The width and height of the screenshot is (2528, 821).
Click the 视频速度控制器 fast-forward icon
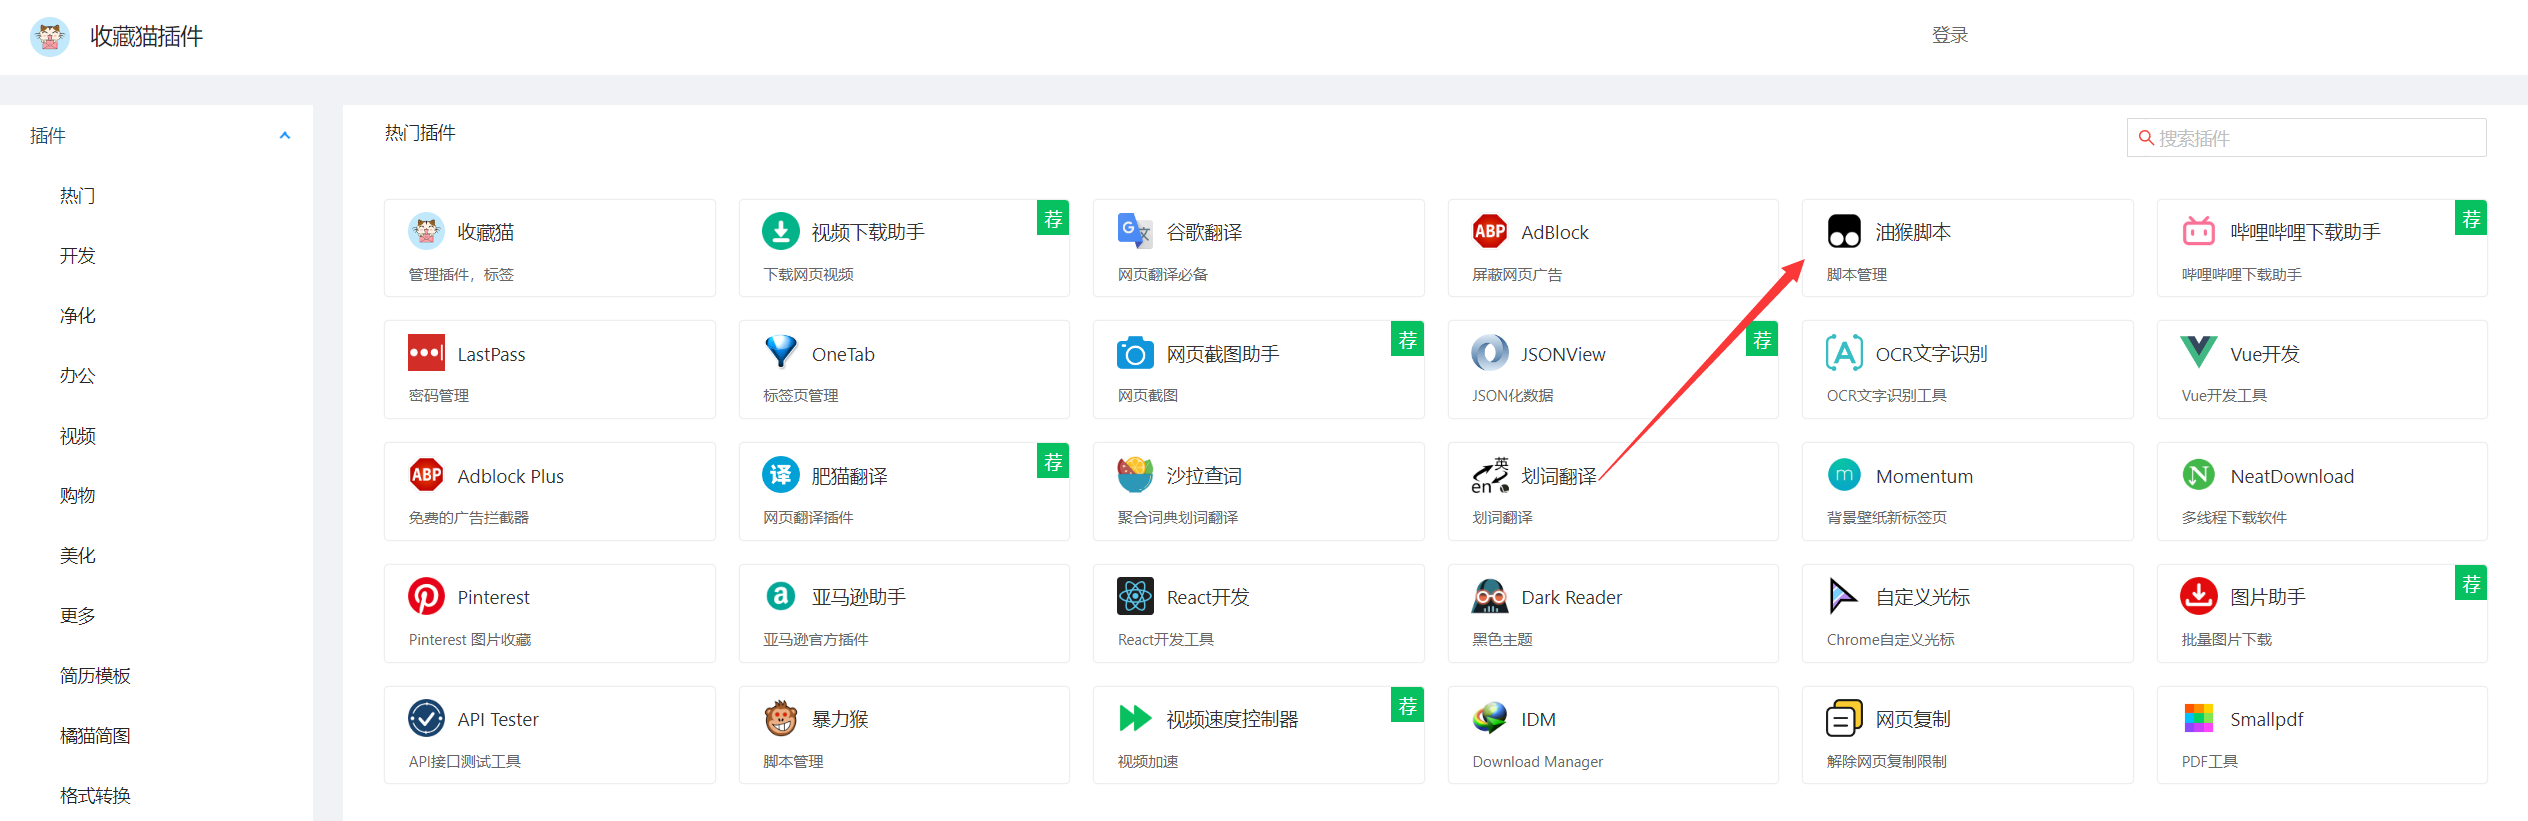(1135, 718)
